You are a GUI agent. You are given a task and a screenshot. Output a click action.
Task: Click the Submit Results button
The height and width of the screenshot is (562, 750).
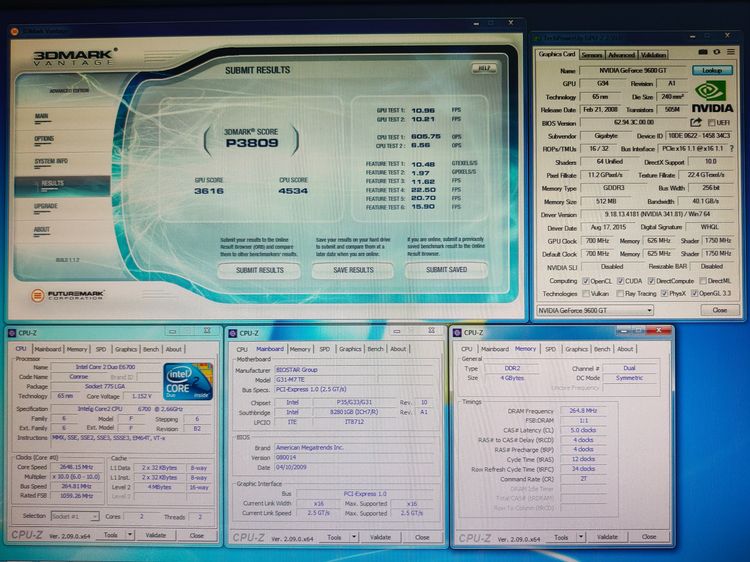[259, 270]
